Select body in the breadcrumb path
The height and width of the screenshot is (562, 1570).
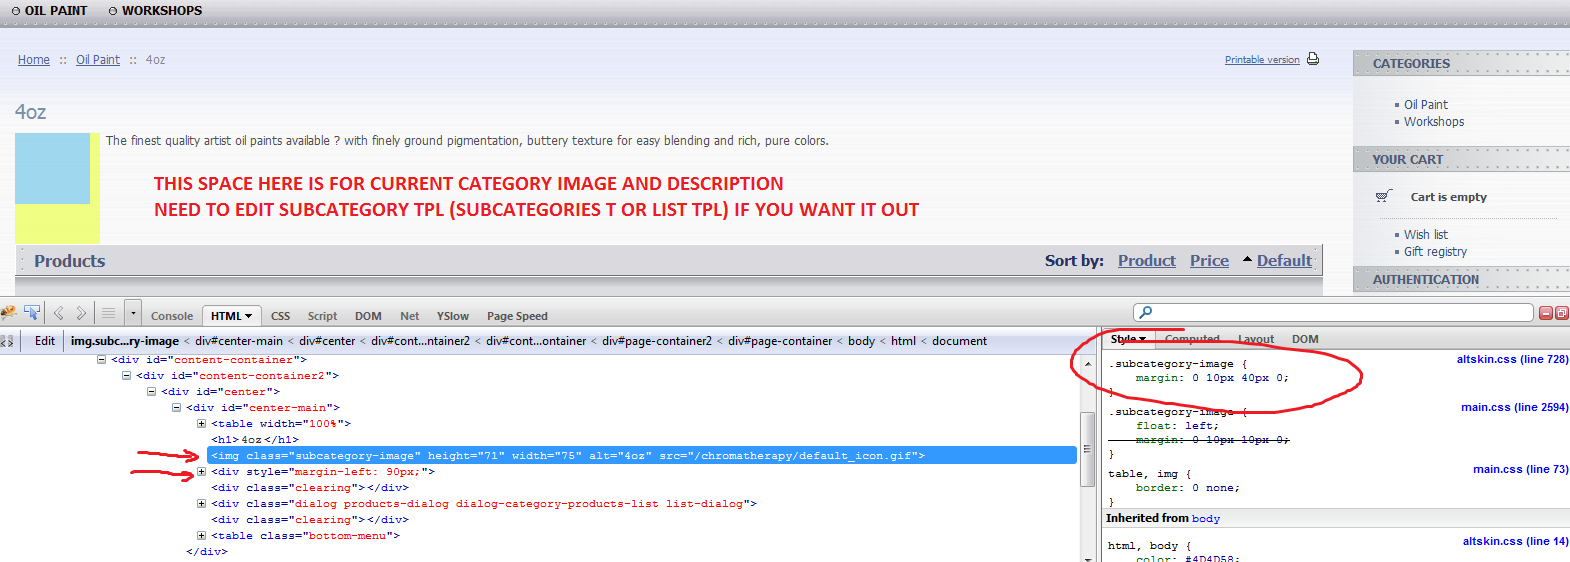tap(861, 341)
